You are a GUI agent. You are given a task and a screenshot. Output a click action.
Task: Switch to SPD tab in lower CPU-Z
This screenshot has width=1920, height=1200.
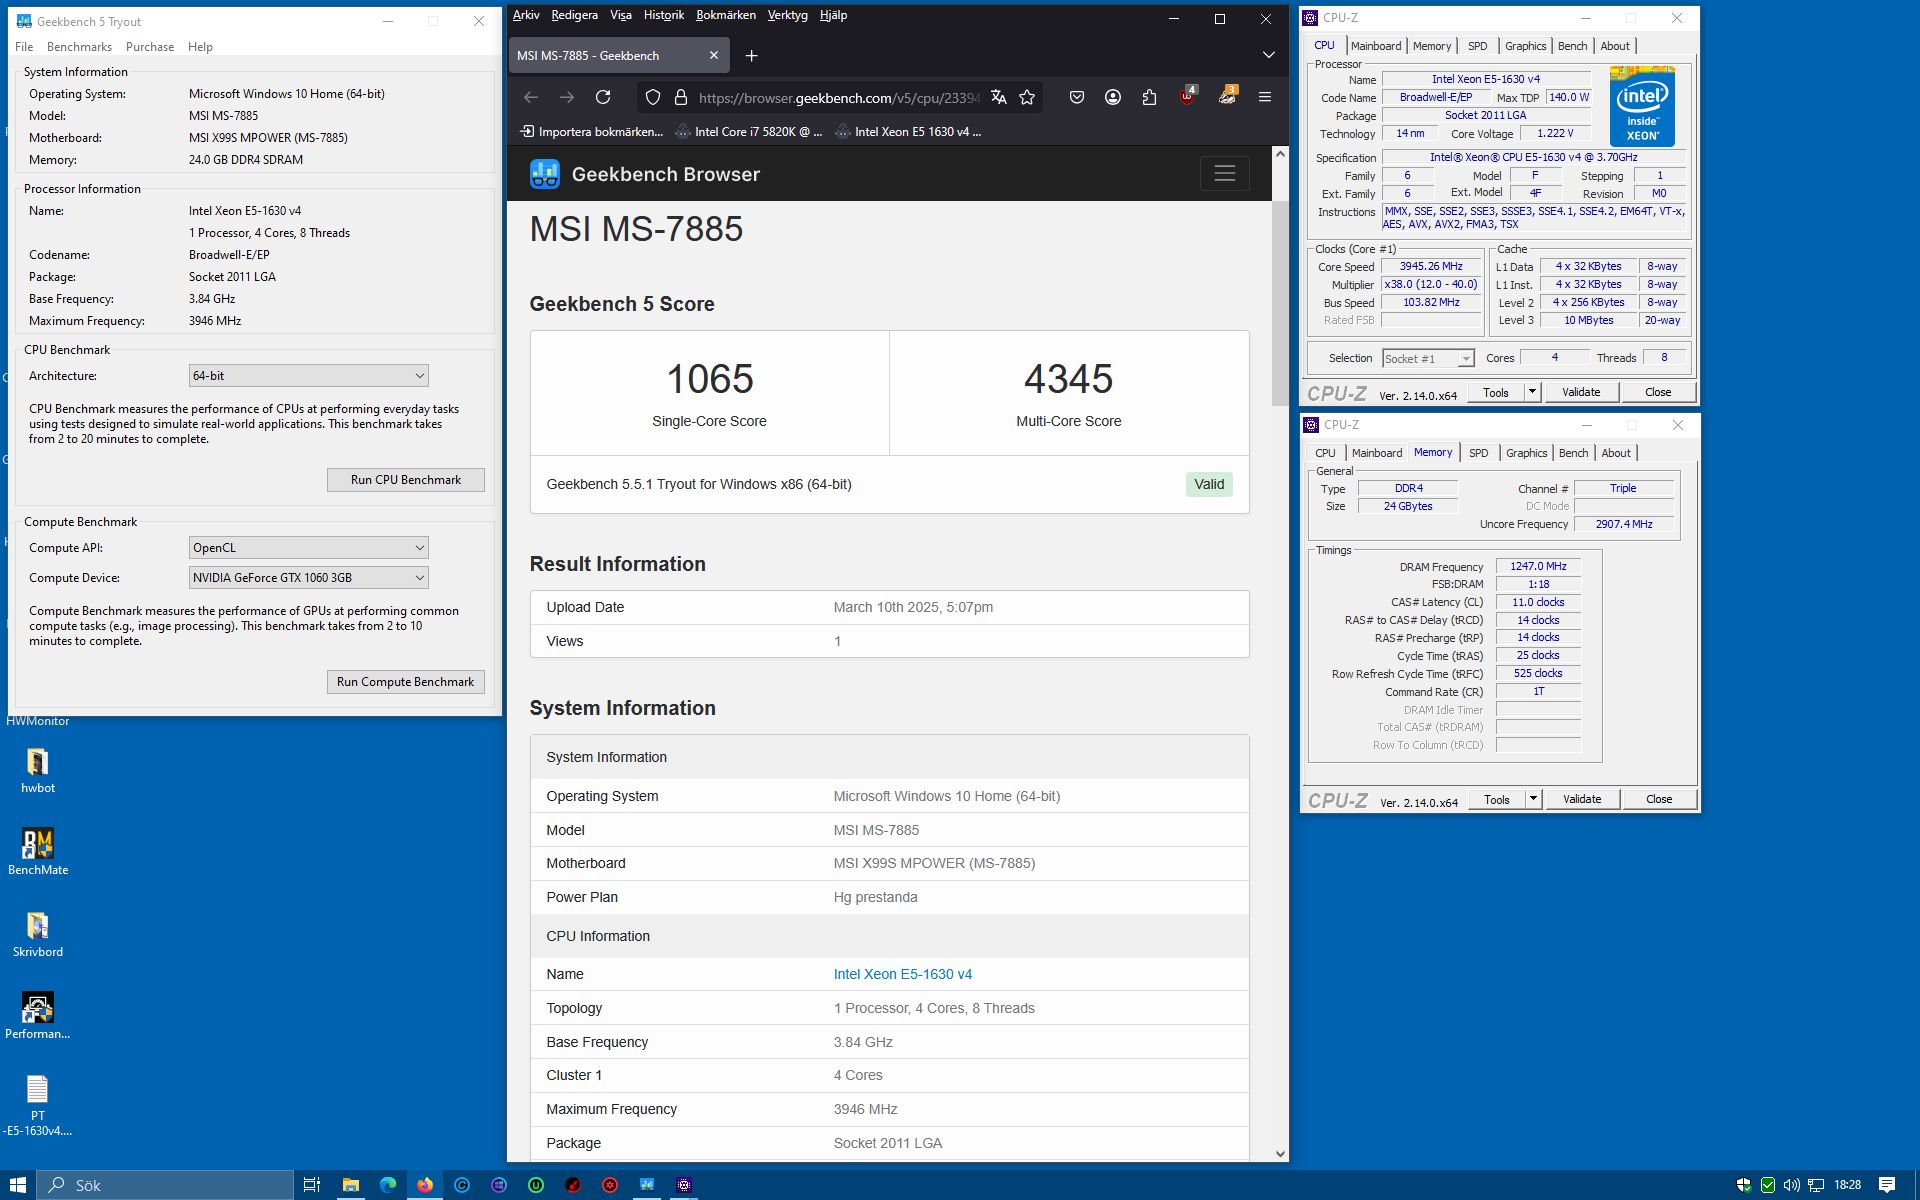(1478, 453)
